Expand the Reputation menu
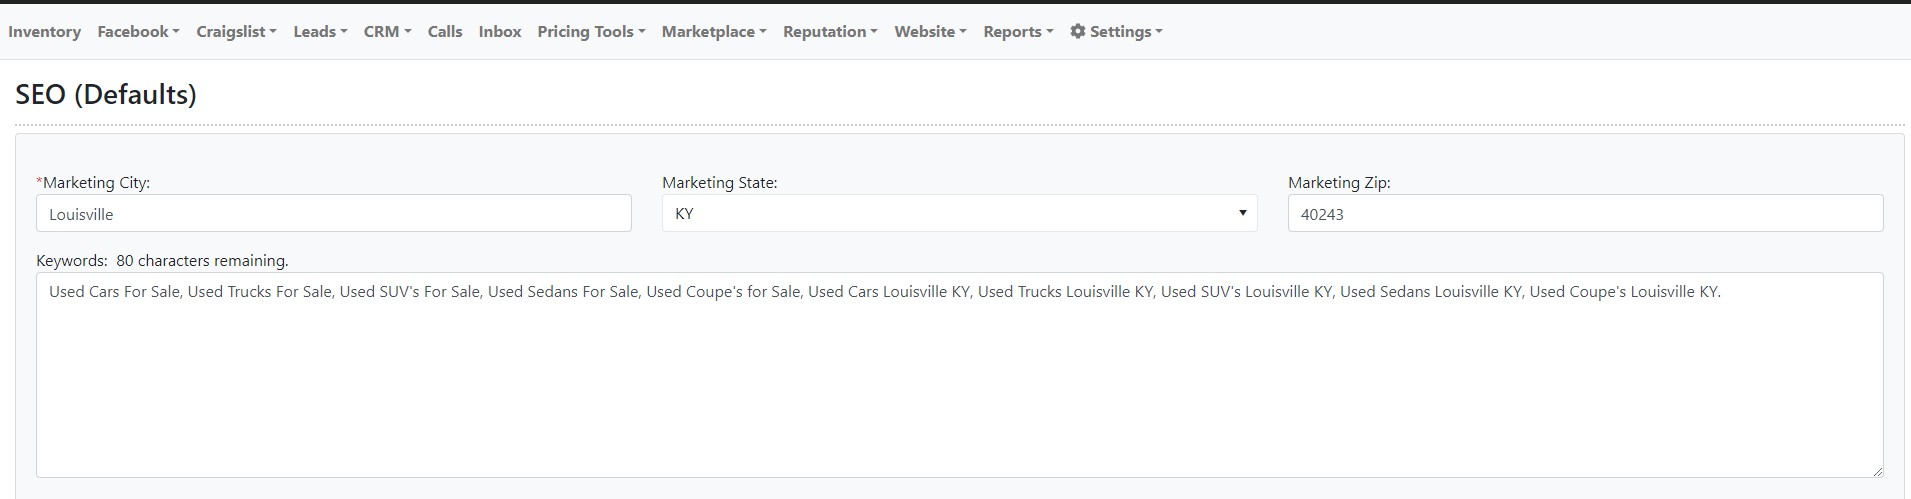The height and width of the screenshot is (499, 1911). pos(830,31)
